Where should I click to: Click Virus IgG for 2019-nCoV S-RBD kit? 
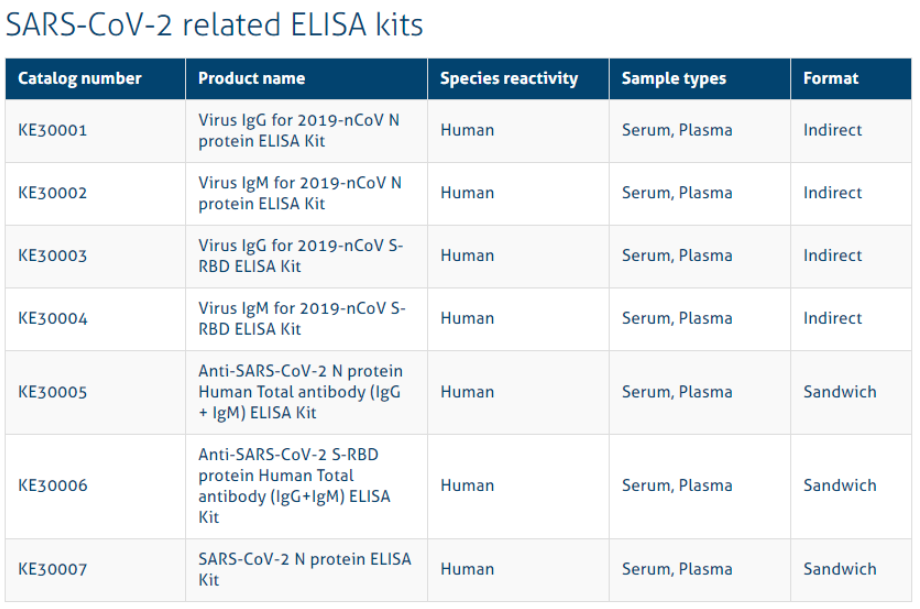point(300,256)
